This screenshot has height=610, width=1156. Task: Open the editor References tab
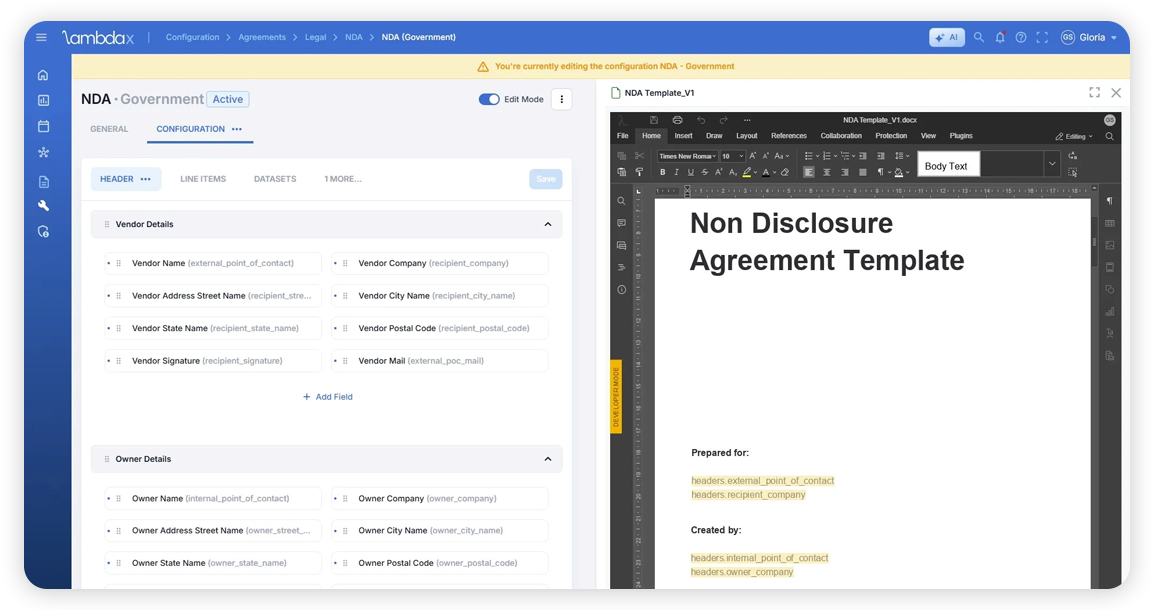coord(789,136)
